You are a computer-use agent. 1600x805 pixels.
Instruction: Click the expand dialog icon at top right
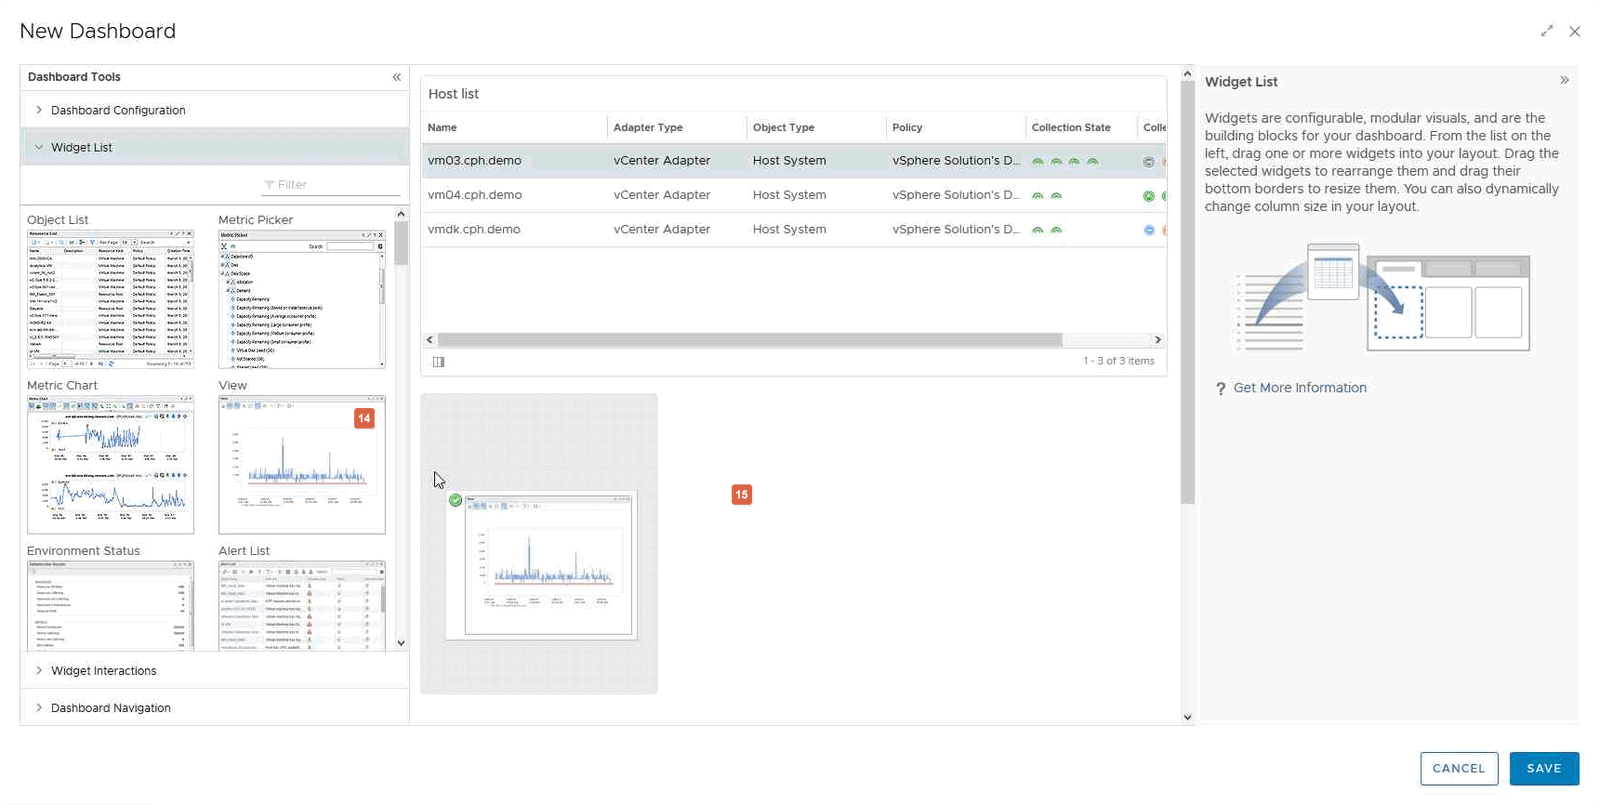tap(1547, 31)
